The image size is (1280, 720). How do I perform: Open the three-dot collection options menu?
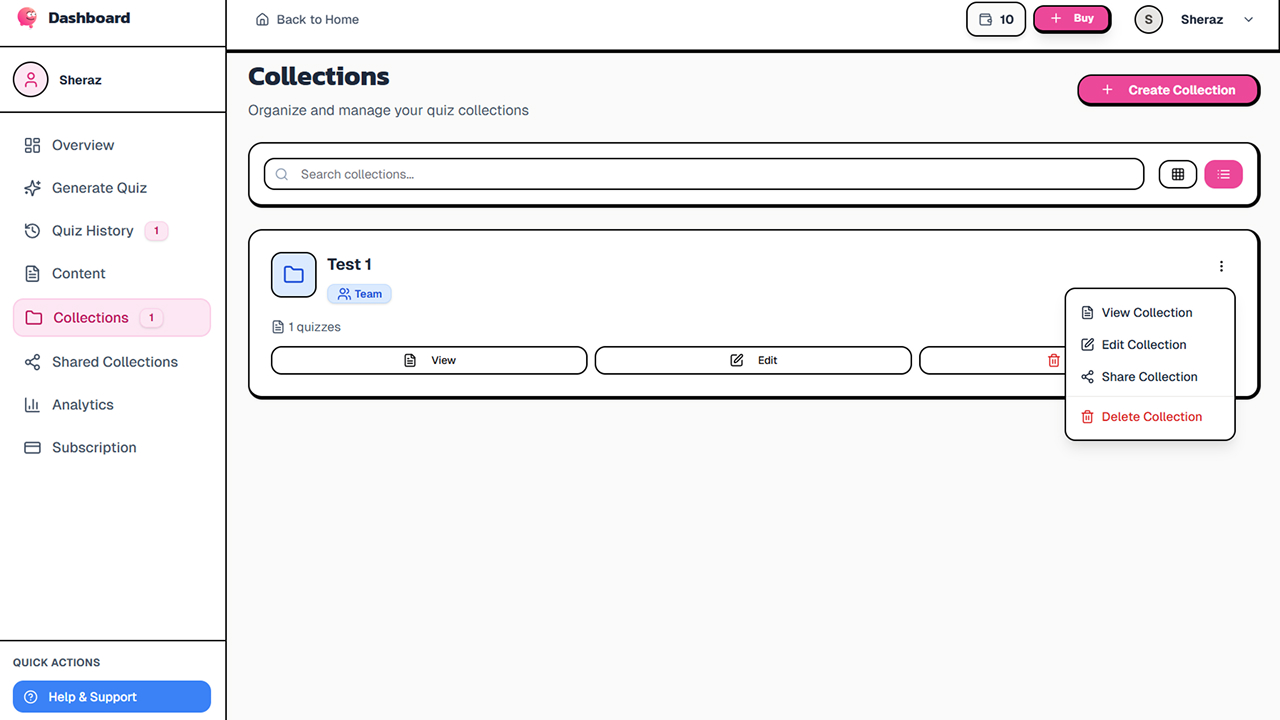tap(1221, 266)
